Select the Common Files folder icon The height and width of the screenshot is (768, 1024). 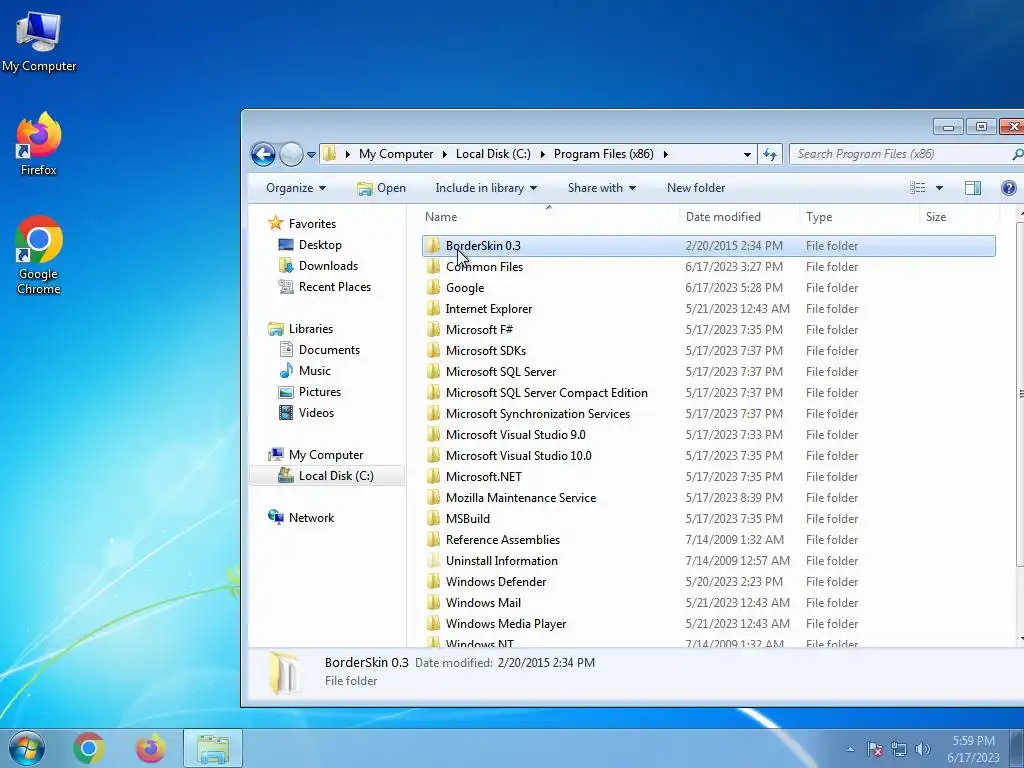[x=433, y=266]
